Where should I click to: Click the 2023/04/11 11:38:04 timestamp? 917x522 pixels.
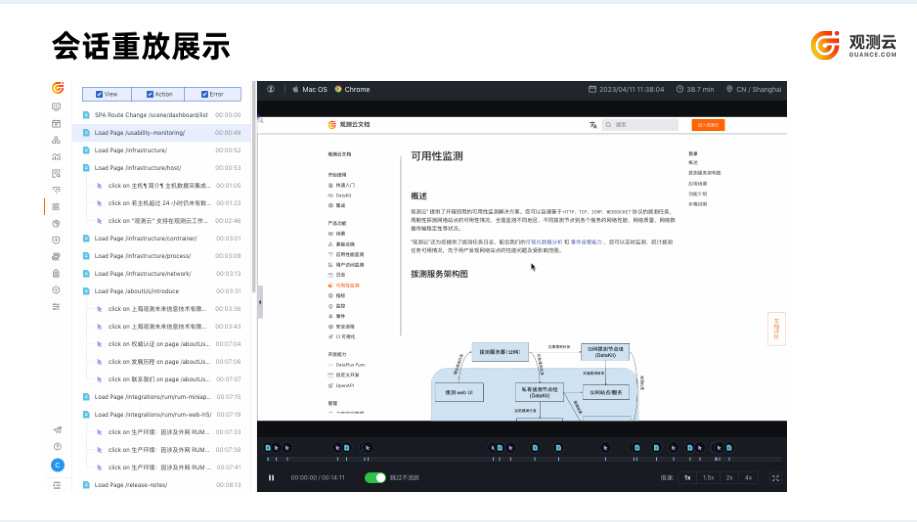coord(632,89)
